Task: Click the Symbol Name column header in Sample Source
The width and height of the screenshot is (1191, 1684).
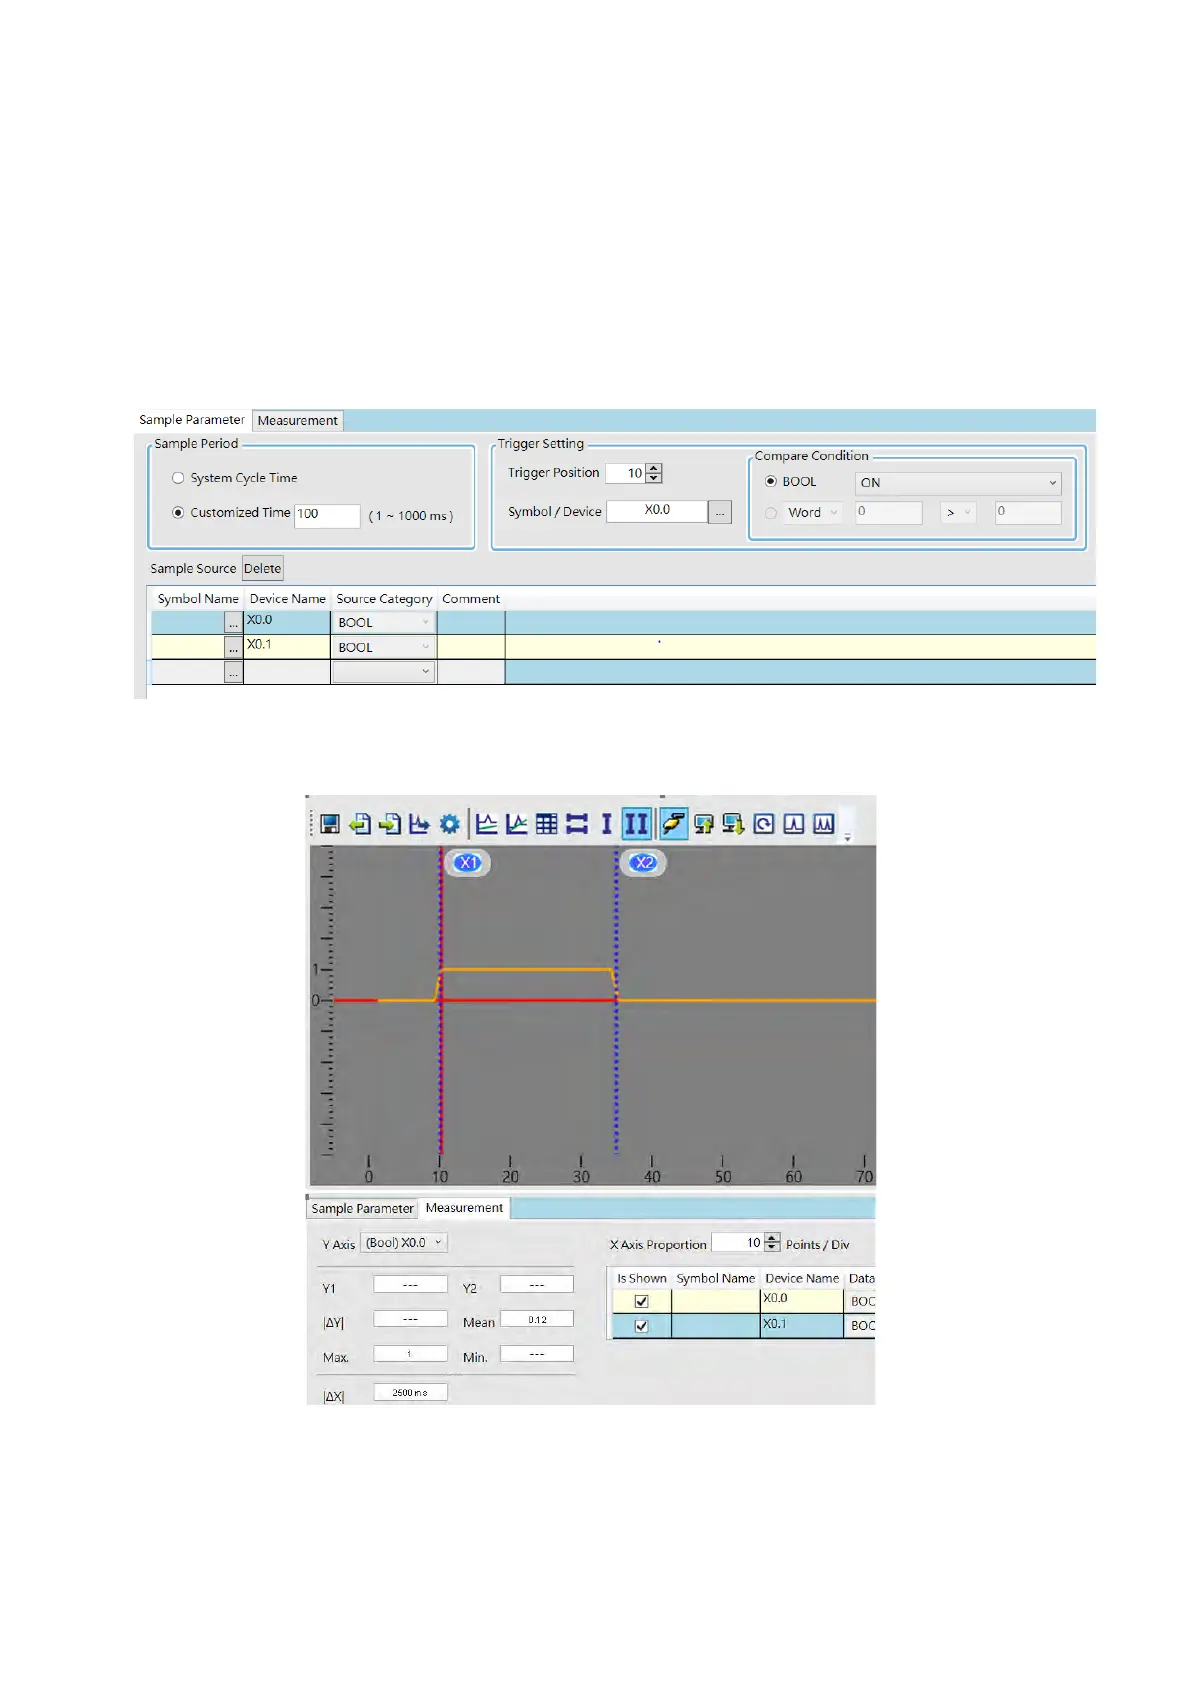Action: point(198,599)
